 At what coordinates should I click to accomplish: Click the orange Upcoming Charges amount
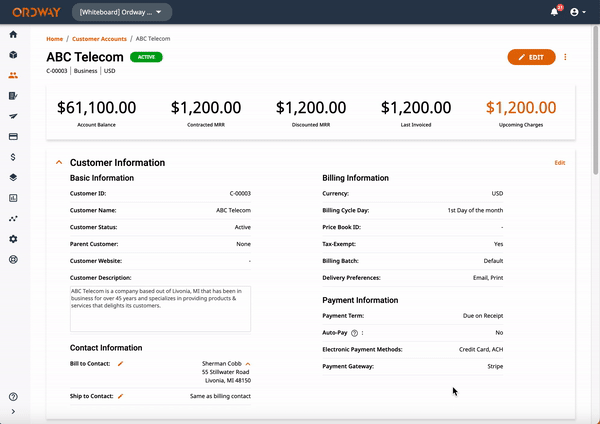521,108
